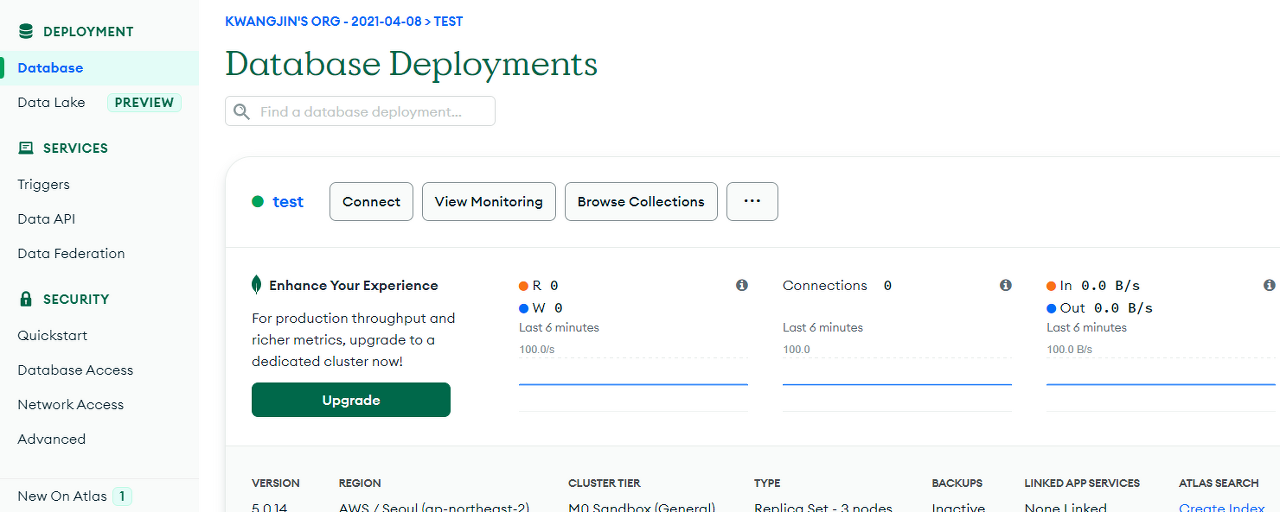This screenshot has width=1280, height=512.
Task: Click the Security lock icon
Action: [x=26, y=299]
